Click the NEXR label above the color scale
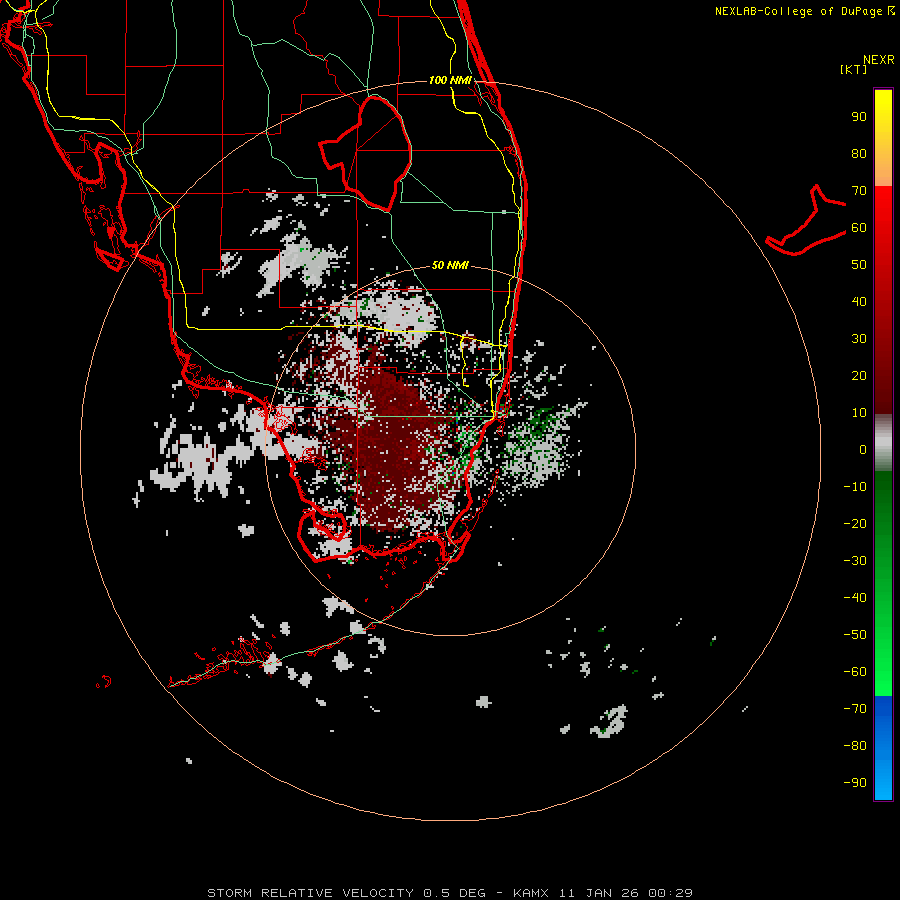The width and height of the screenshot is (900, 900). point(879,60)
